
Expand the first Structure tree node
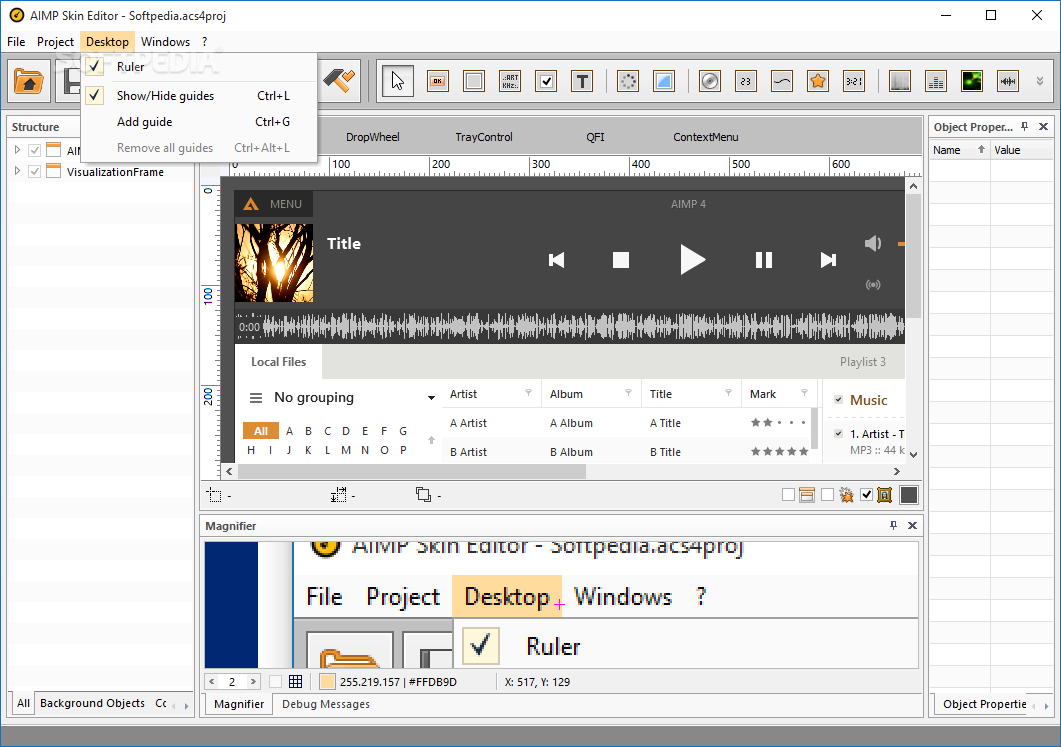(17, 150)
